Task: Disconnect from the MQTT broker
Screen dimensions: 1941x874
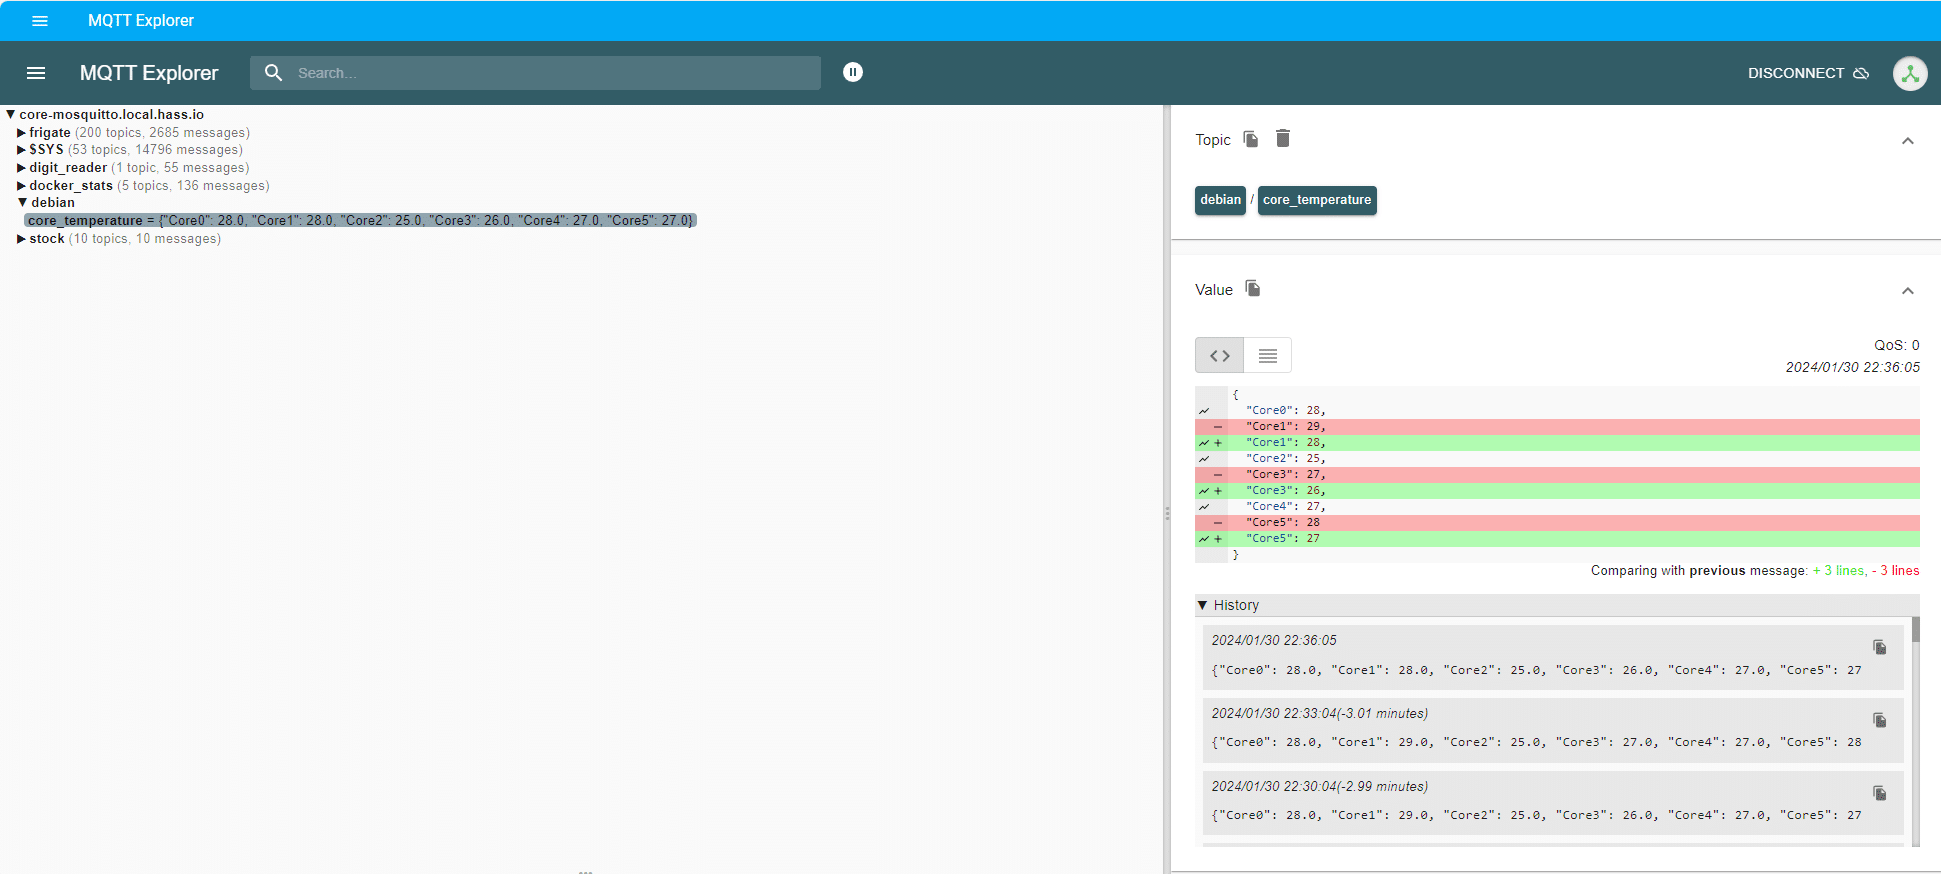Action: tap(1807, 73)
